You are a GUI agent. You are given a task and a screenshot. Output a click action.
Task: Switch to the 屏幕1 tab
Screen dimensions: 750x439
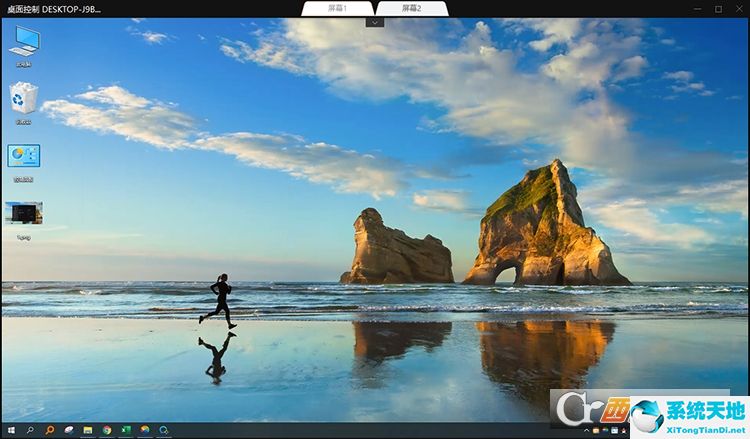tap(337, 8)
